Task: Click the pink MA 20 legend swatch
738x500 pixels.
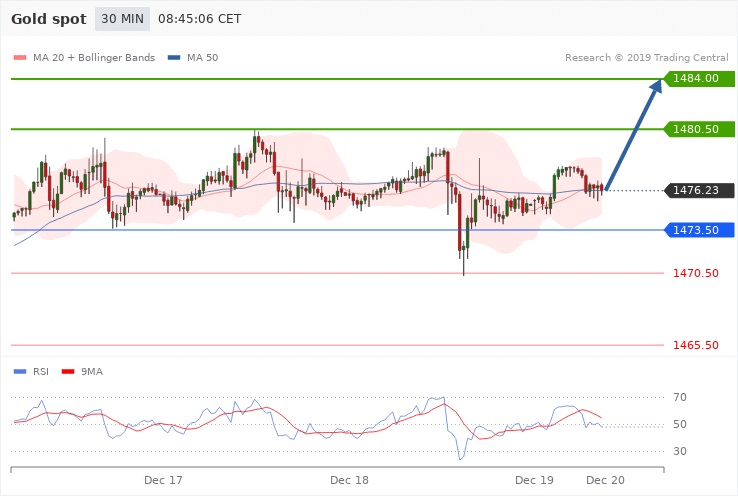Action: coord(19,57)
